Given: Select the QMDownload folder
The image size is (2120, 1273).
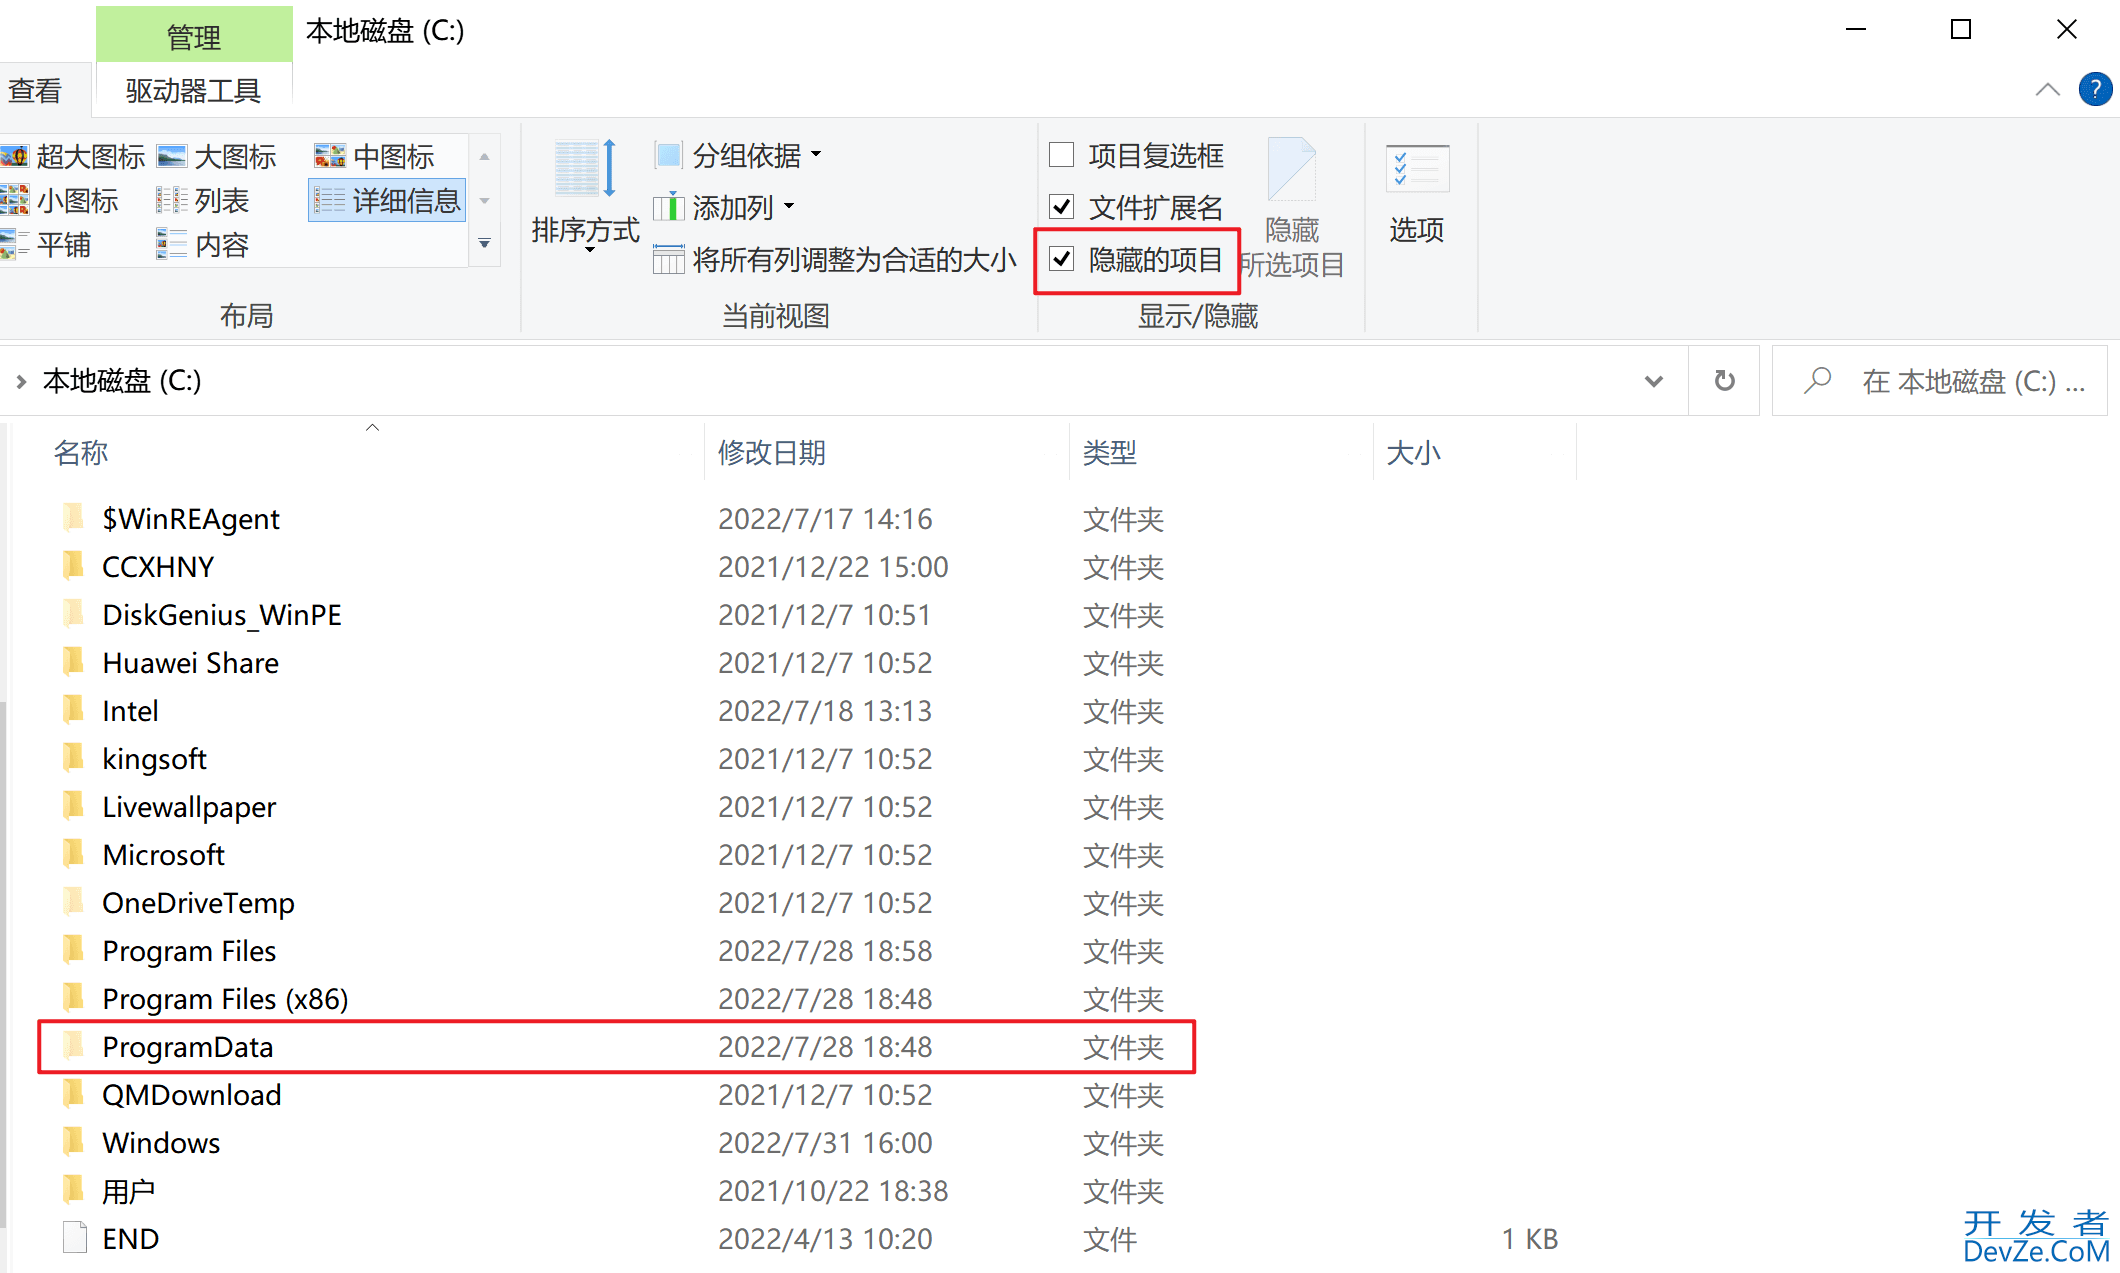Looking at the screenshot, I should coord(191,1095).
